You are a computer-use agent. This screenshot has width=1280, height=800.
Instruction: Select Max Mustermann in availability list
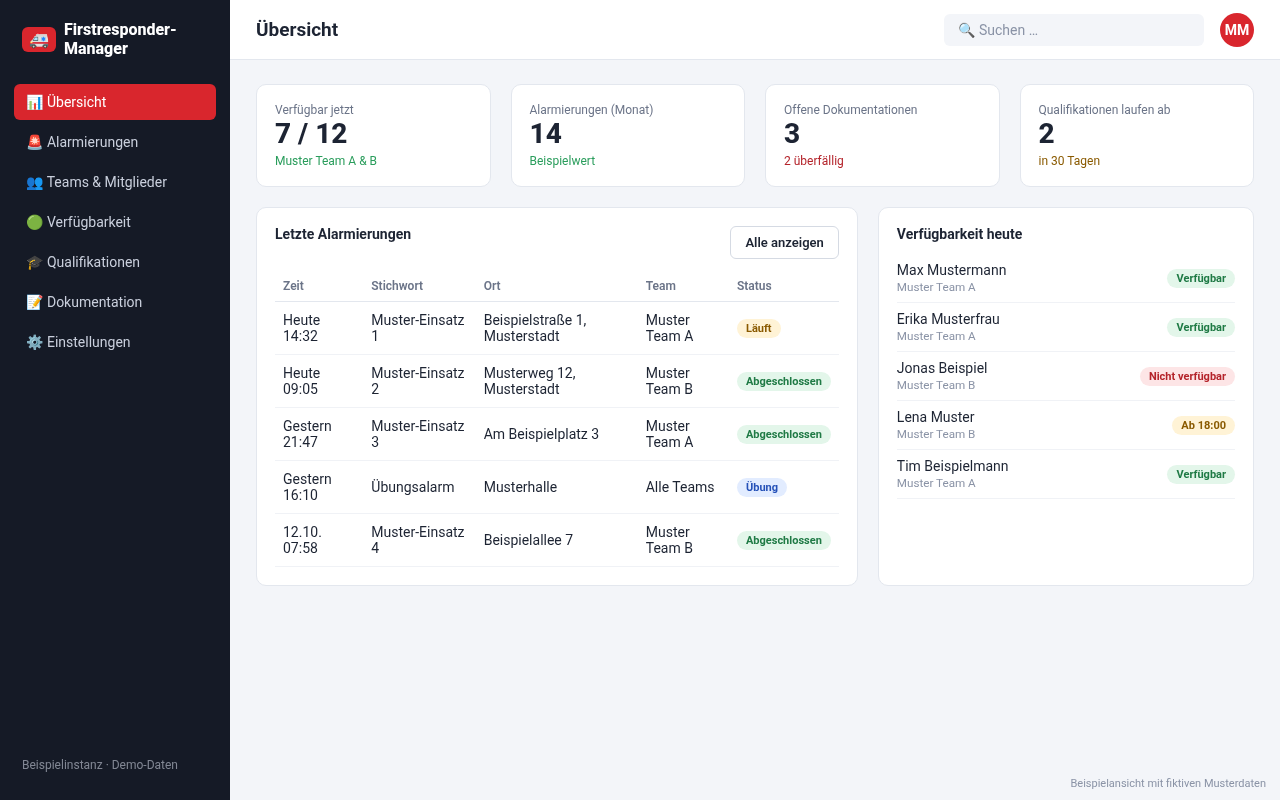1066,278
